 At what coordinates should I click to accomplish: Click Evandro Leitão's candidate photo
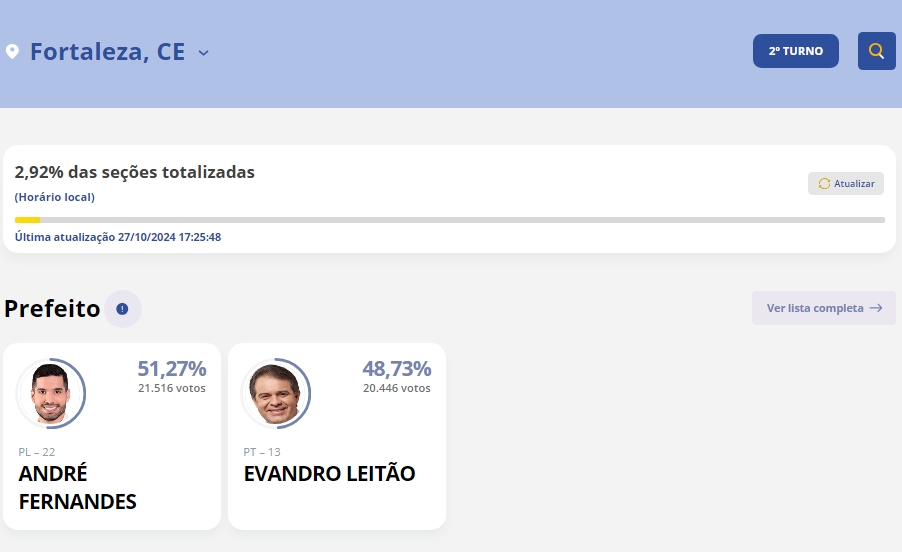point(275,393)
